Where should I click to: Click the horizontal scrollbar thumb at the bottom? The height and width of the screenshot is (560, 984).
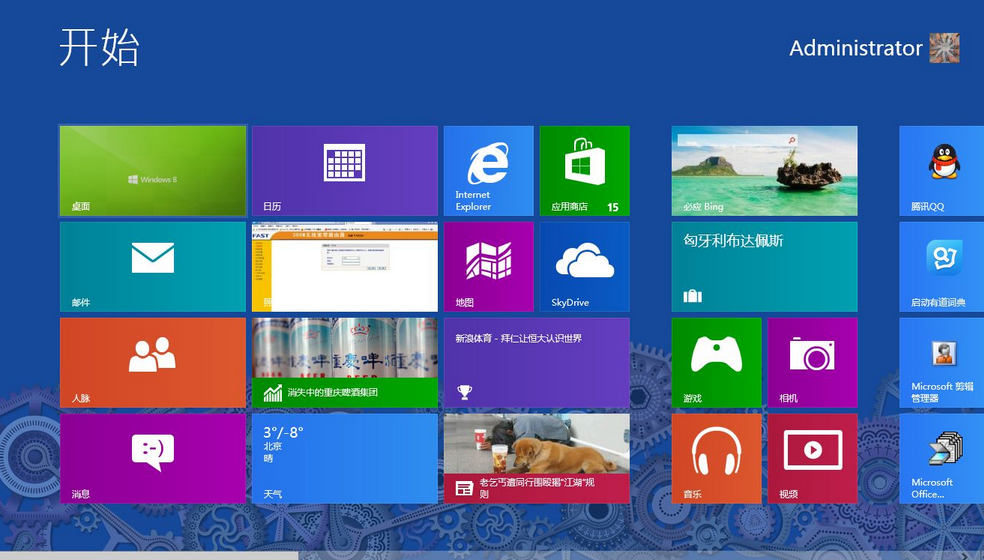pos(149,556)
